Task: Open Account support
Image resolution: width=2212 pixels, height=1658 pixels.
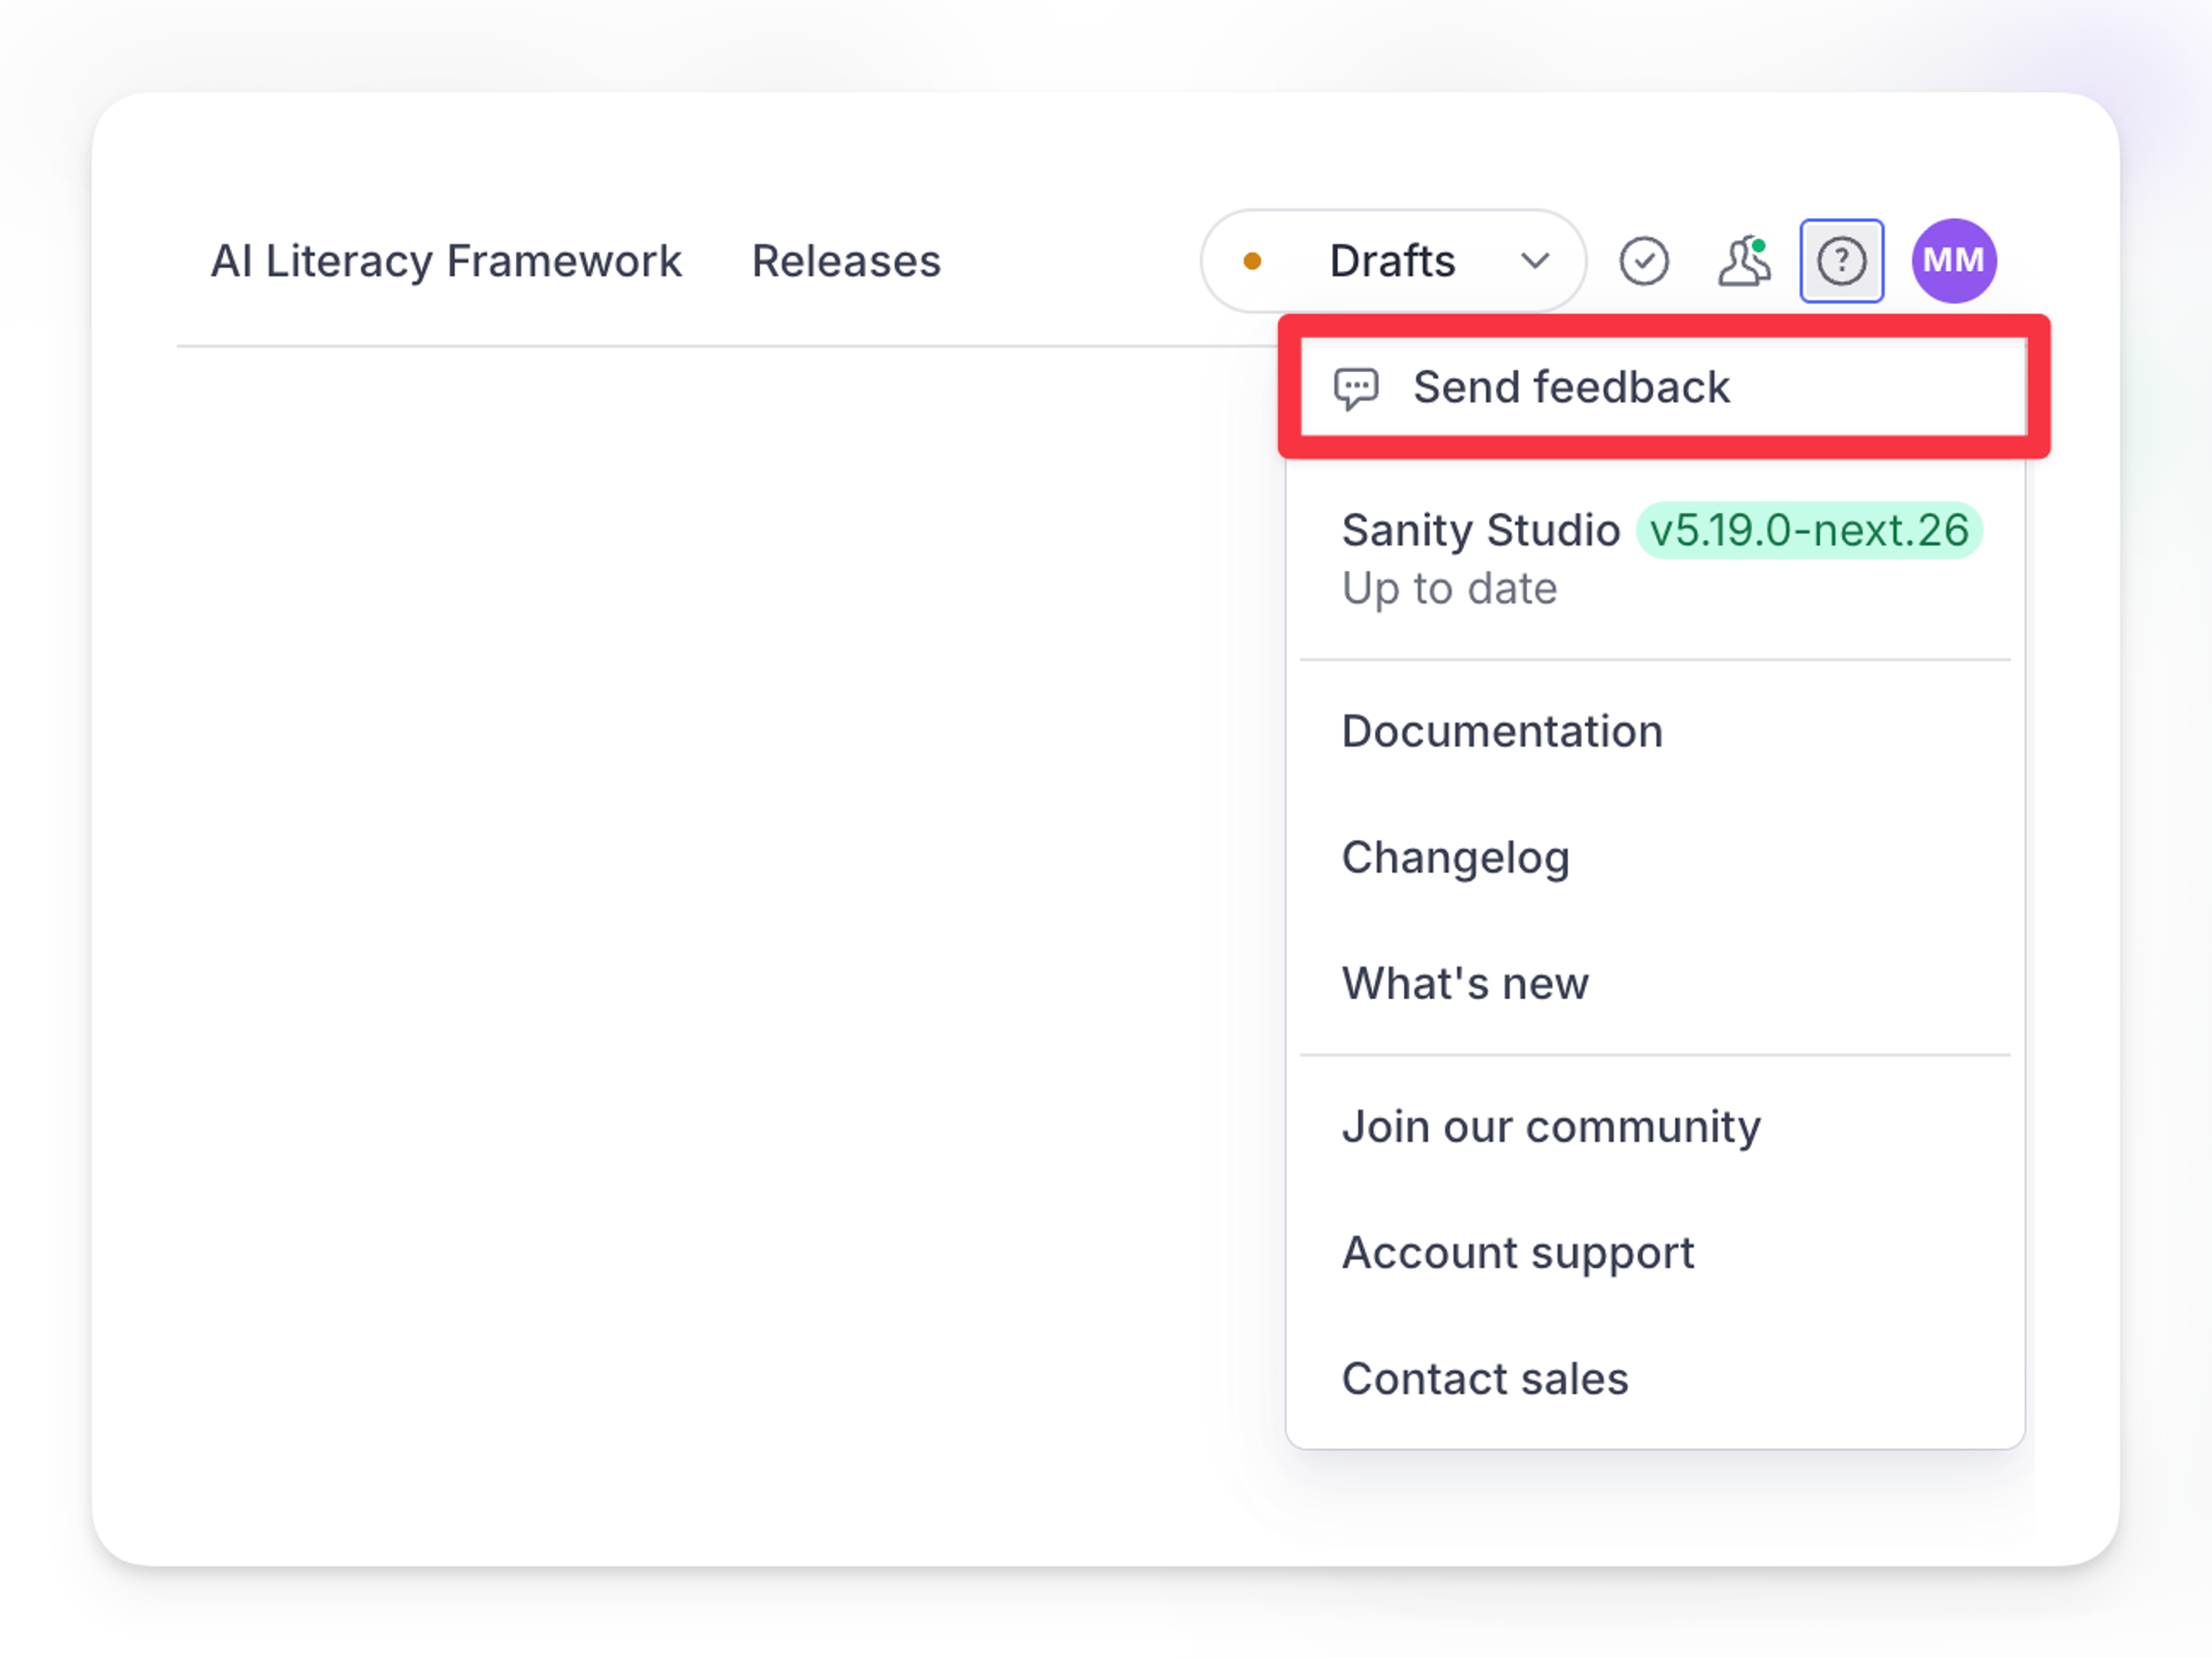Action: click(1518, 1252)
